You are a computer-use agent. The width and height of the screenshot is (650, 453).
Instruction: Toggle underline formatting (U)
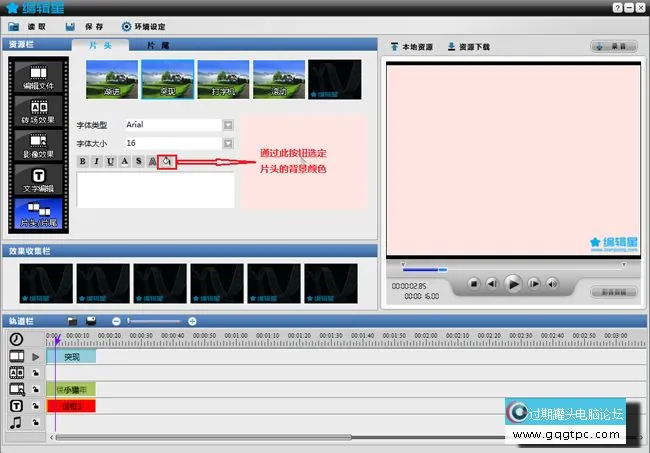[110, 161]
